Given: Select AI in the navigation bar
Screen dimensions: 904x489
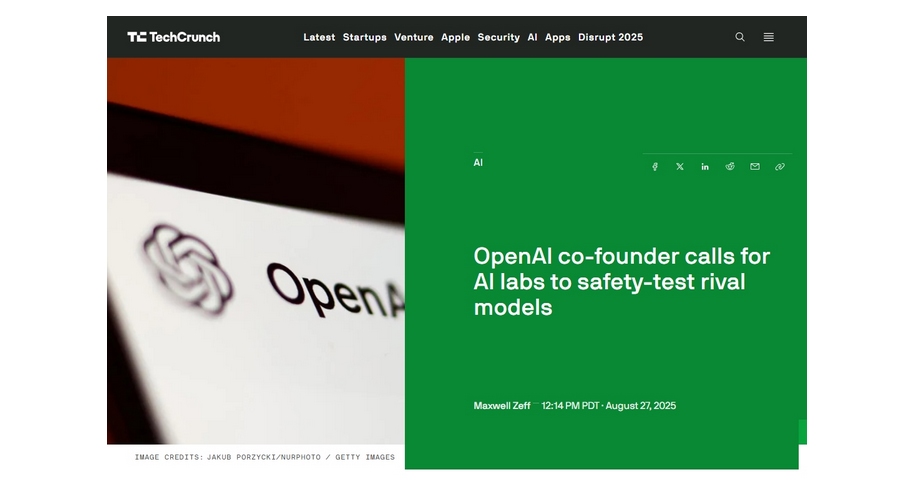Looking at the screenshot, I should pos(532,37).
